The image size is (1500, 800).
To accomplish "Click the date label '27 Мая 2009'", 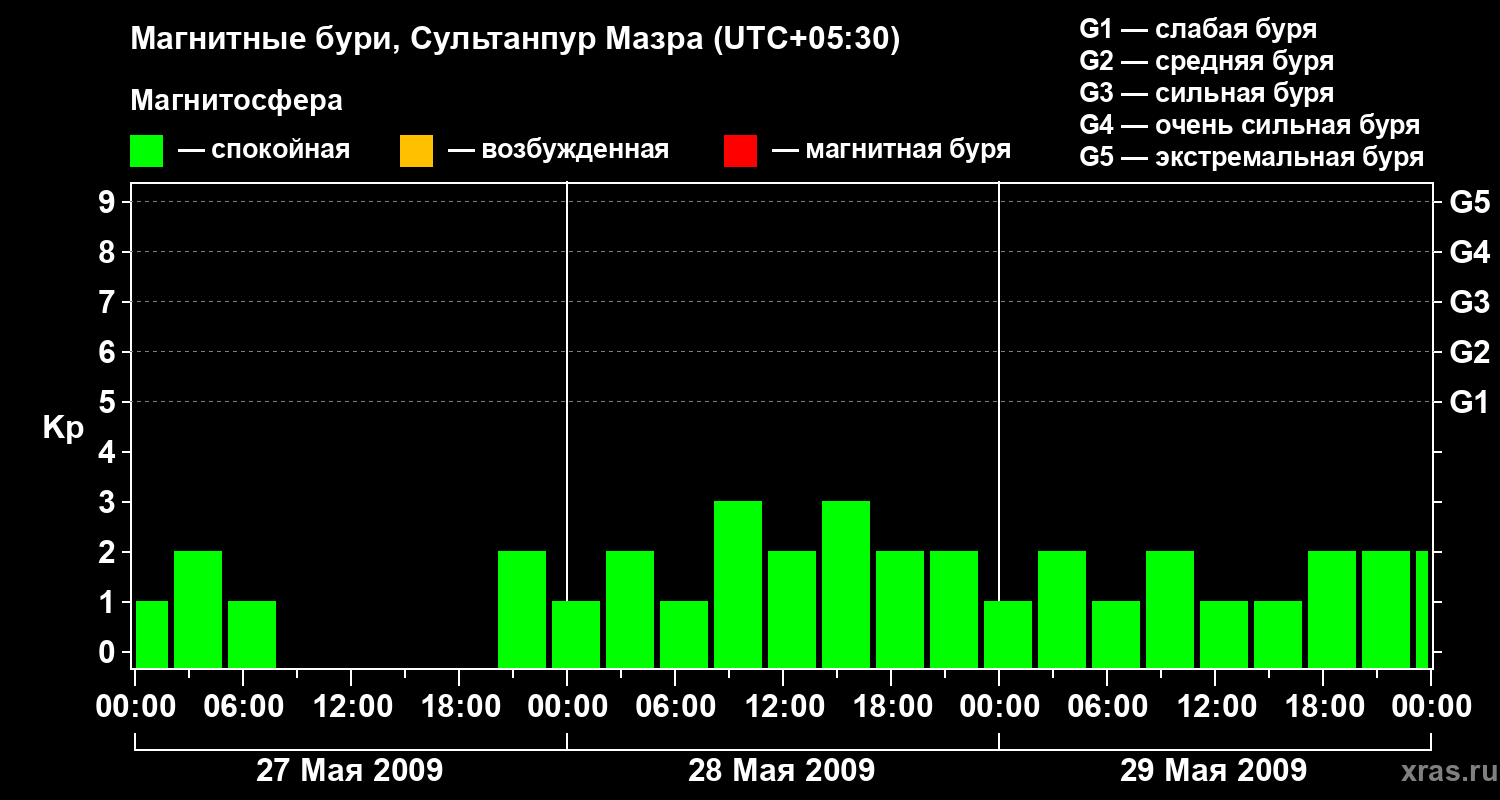I will 350,770.
